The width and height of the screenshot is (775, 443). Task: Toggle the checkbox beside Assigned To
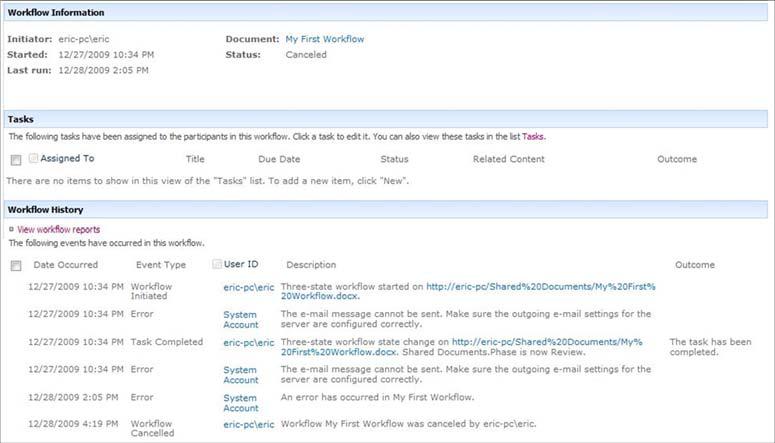tap(33, 158)
